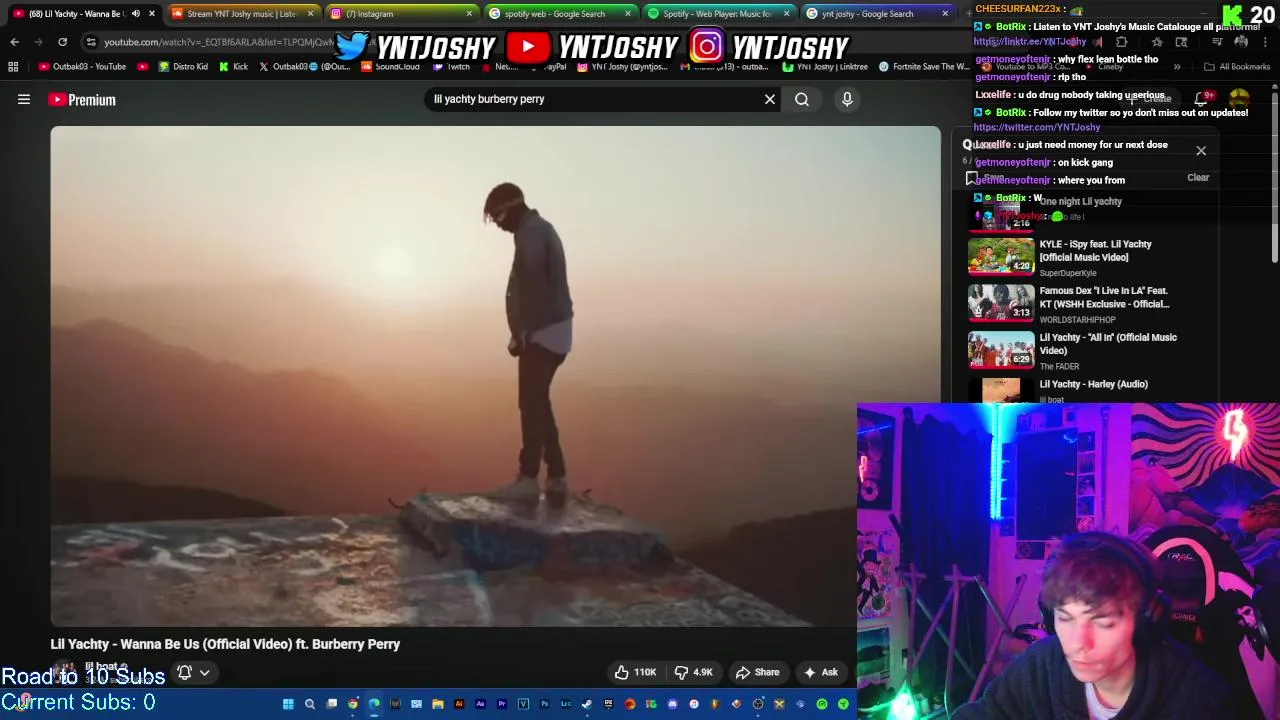Run search with the magnifier button
This screenshot has height=720, width=1280.
tap(802, 99)
